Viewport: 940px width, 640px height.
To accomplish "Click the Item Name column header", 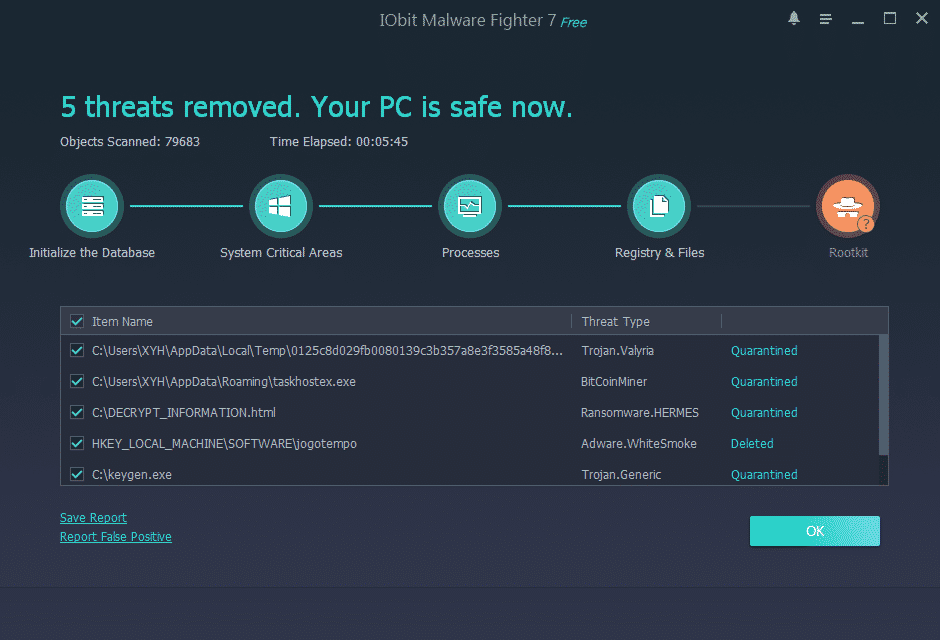I will click(x=122, y=322).
